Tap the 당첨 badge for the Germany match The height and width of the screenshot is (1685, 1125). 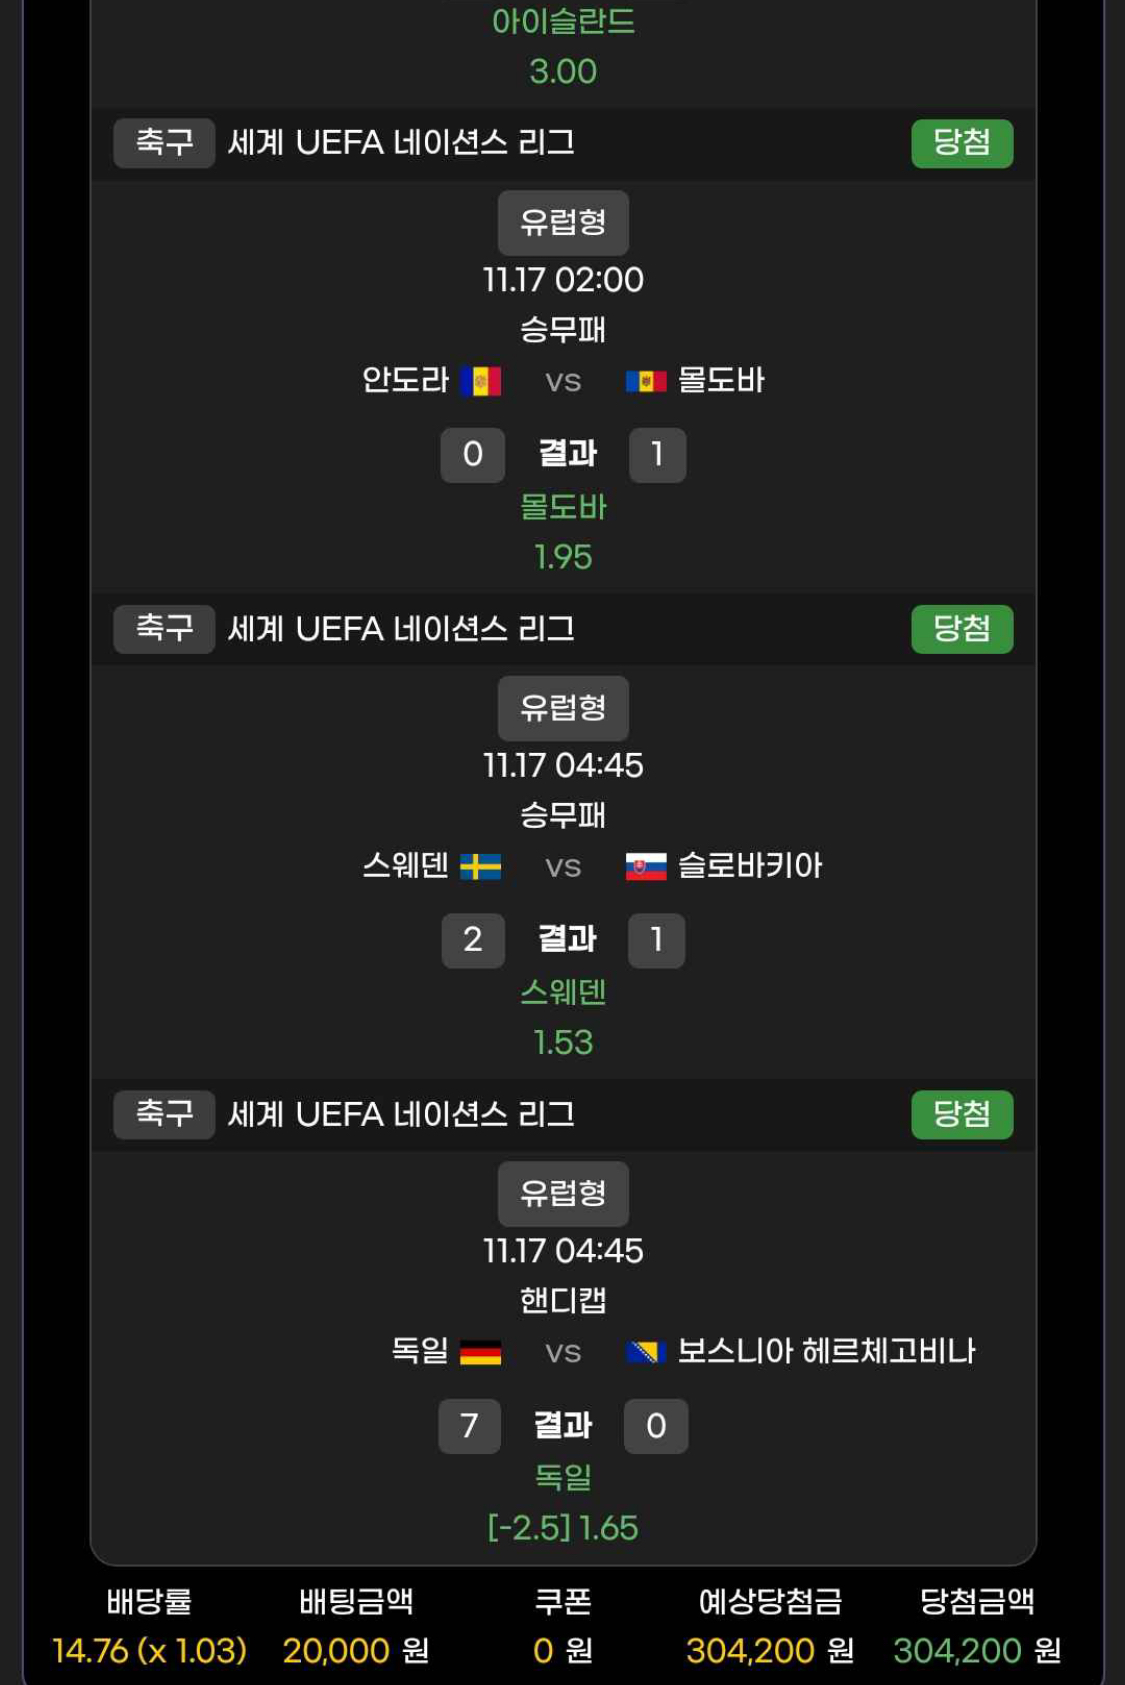click(x=961, y=1114)
